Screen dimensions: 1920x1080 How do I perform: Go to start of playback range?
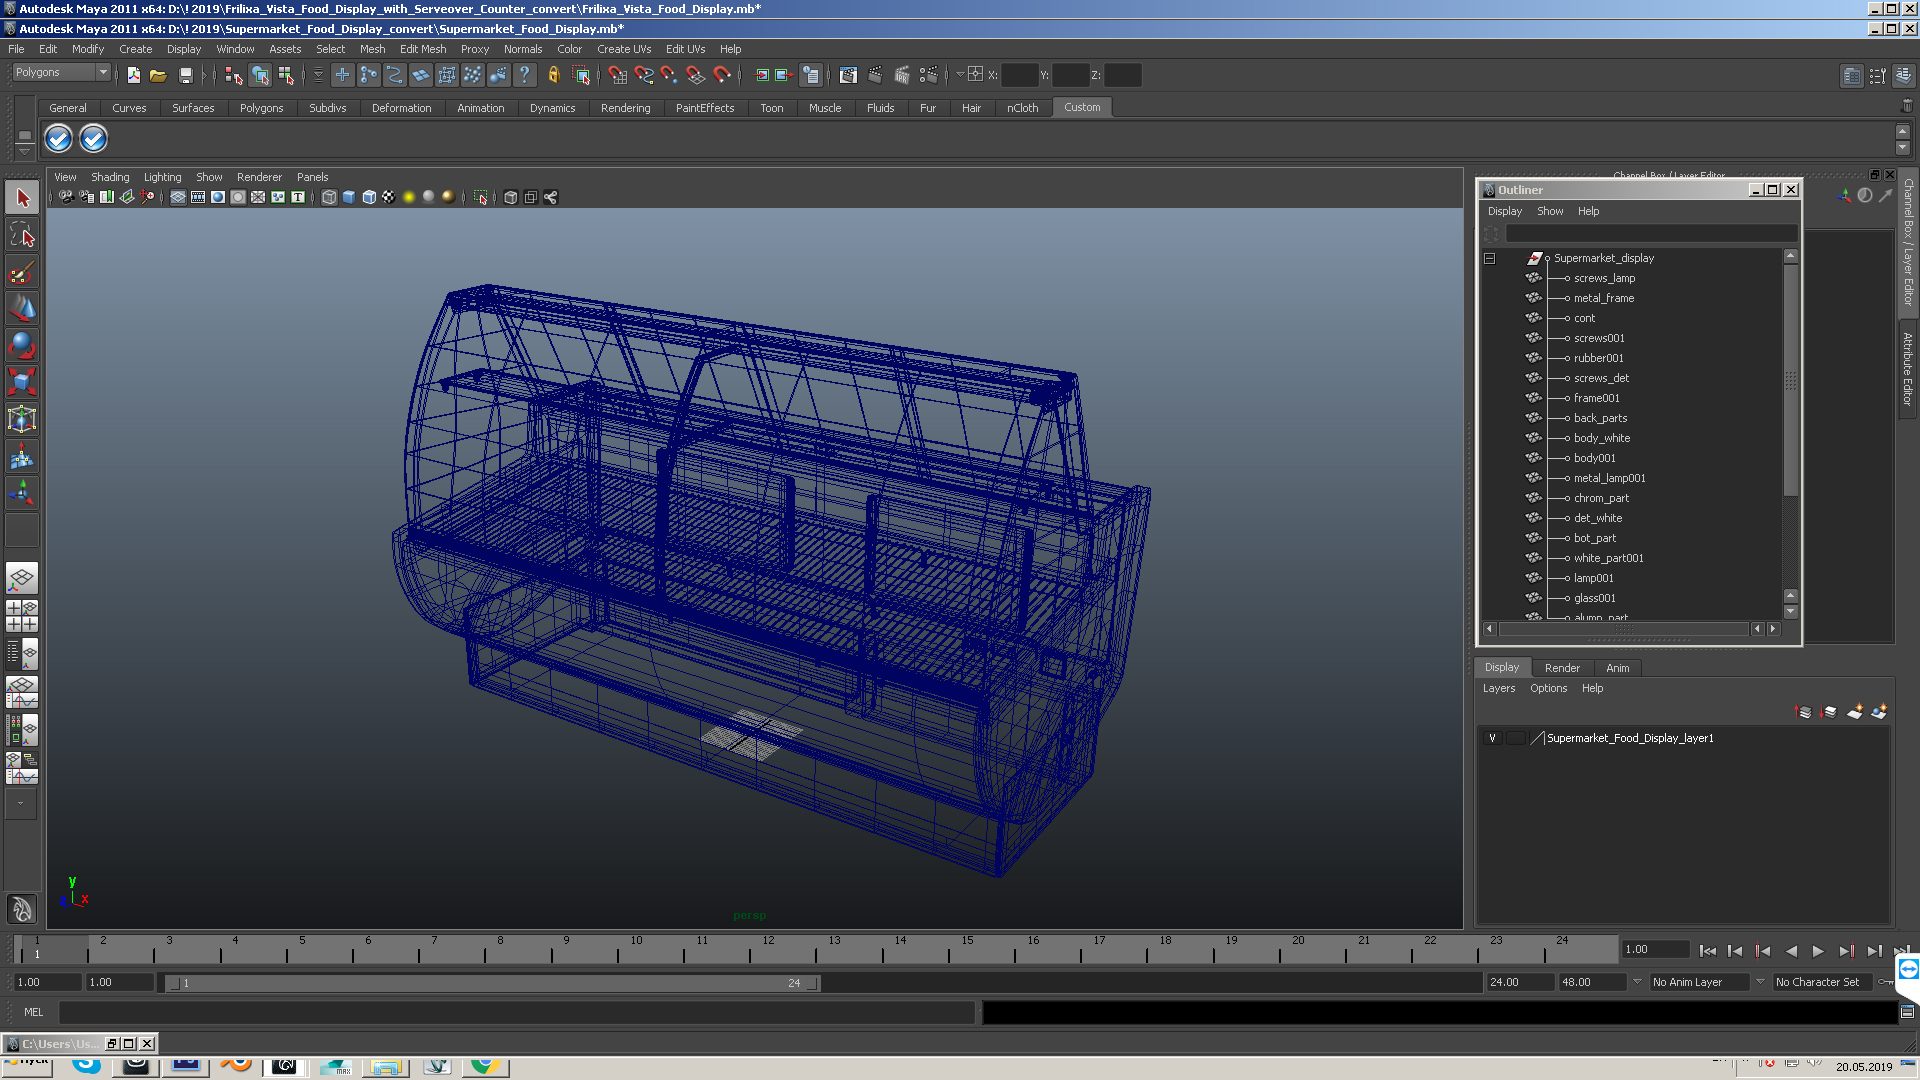(x=1707, y=951)
